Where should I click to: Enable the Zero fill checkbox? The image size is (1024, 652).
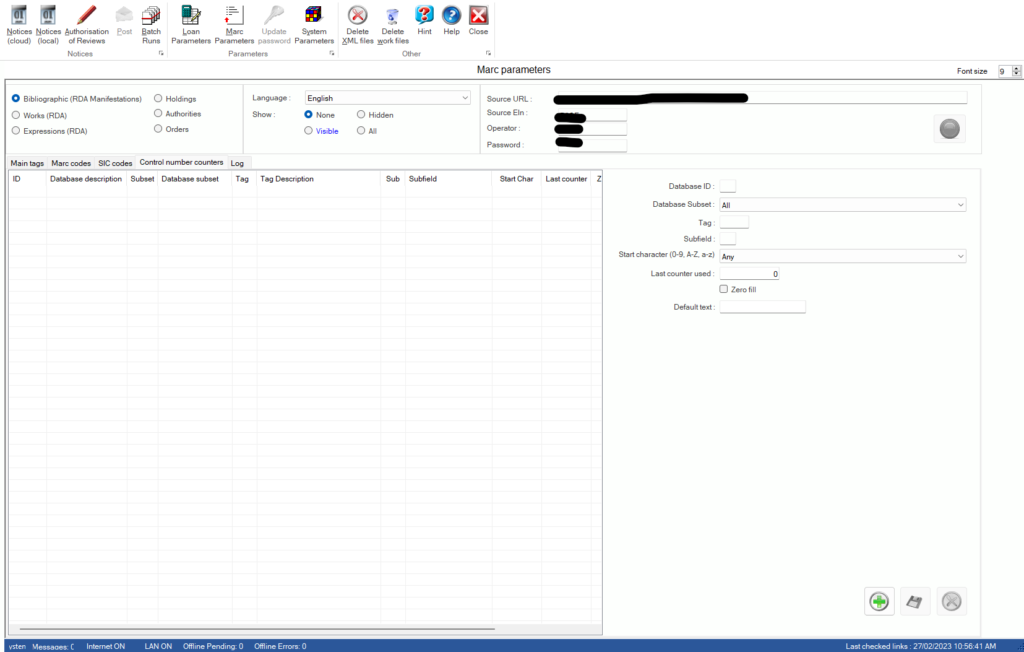[x=723, y=289]
